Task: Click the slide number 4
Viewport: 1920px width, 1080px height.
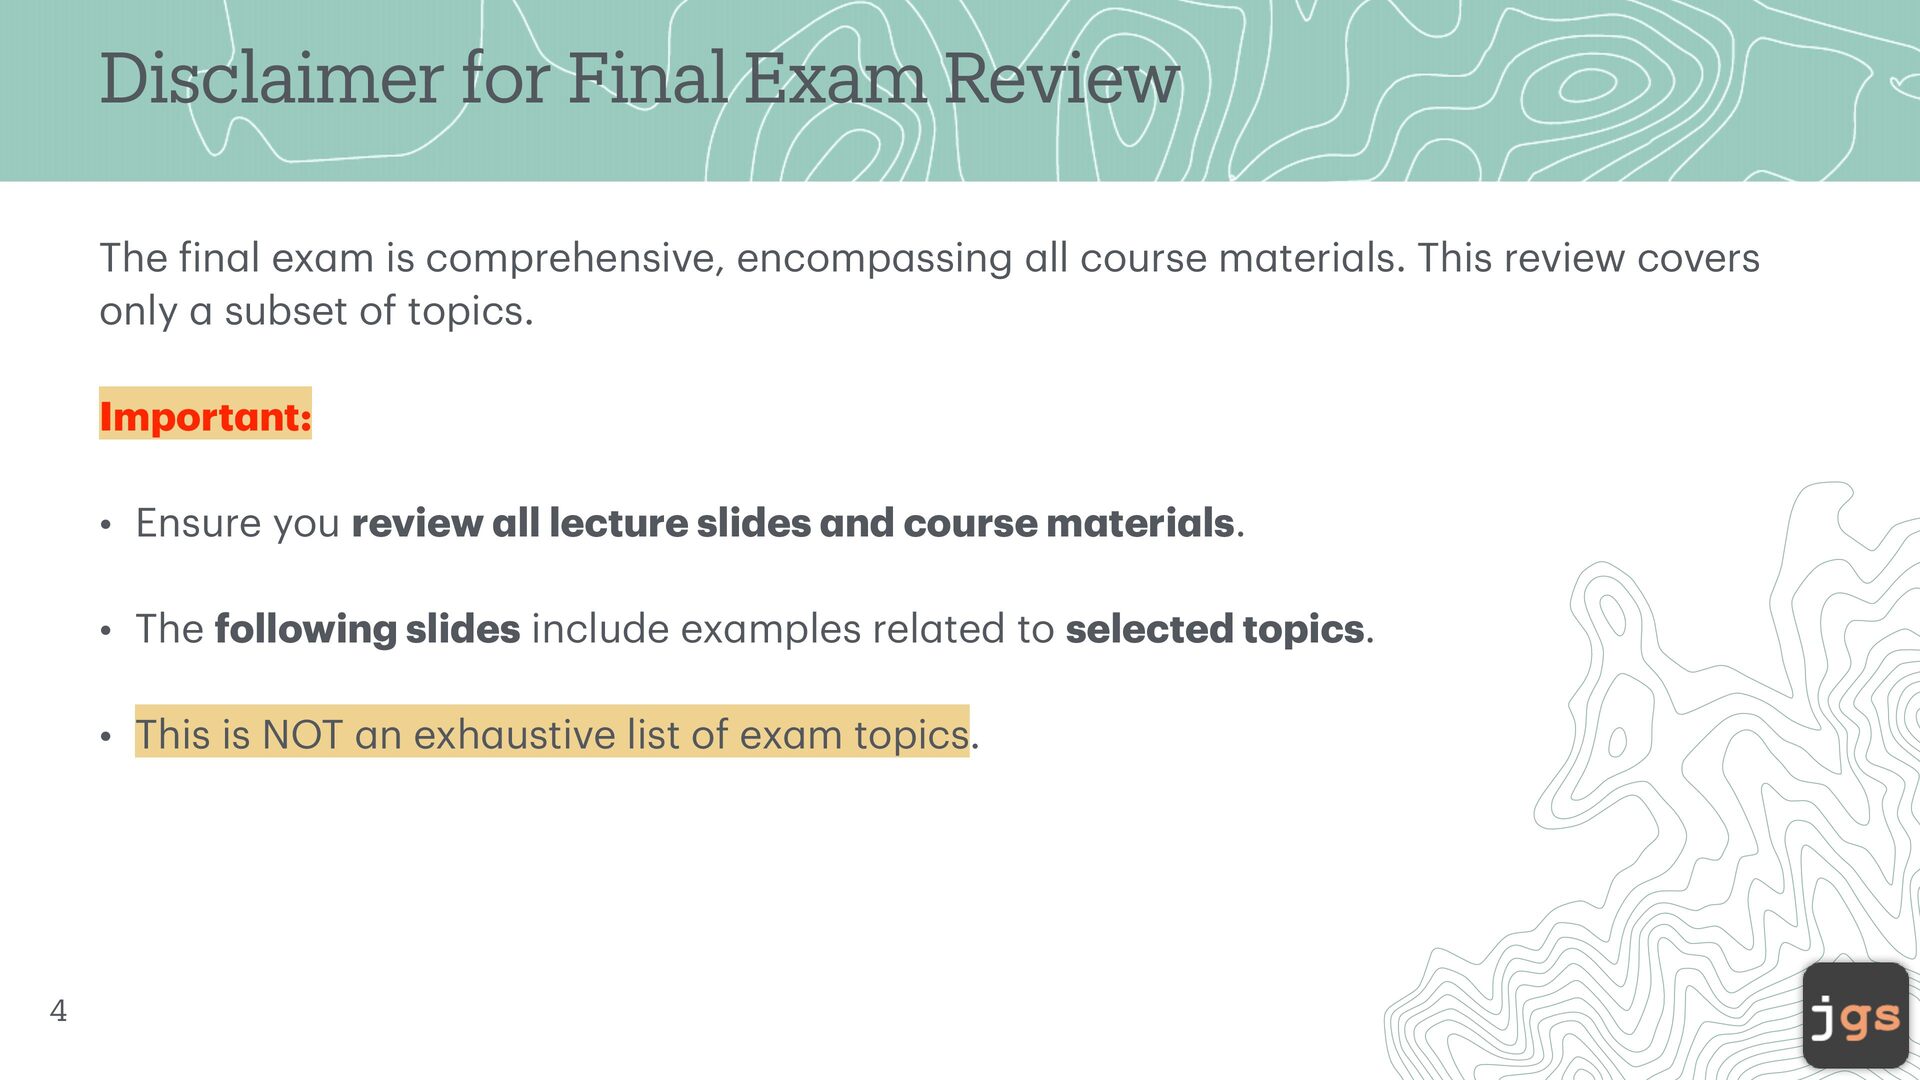Action: (x=58, y=1011)
